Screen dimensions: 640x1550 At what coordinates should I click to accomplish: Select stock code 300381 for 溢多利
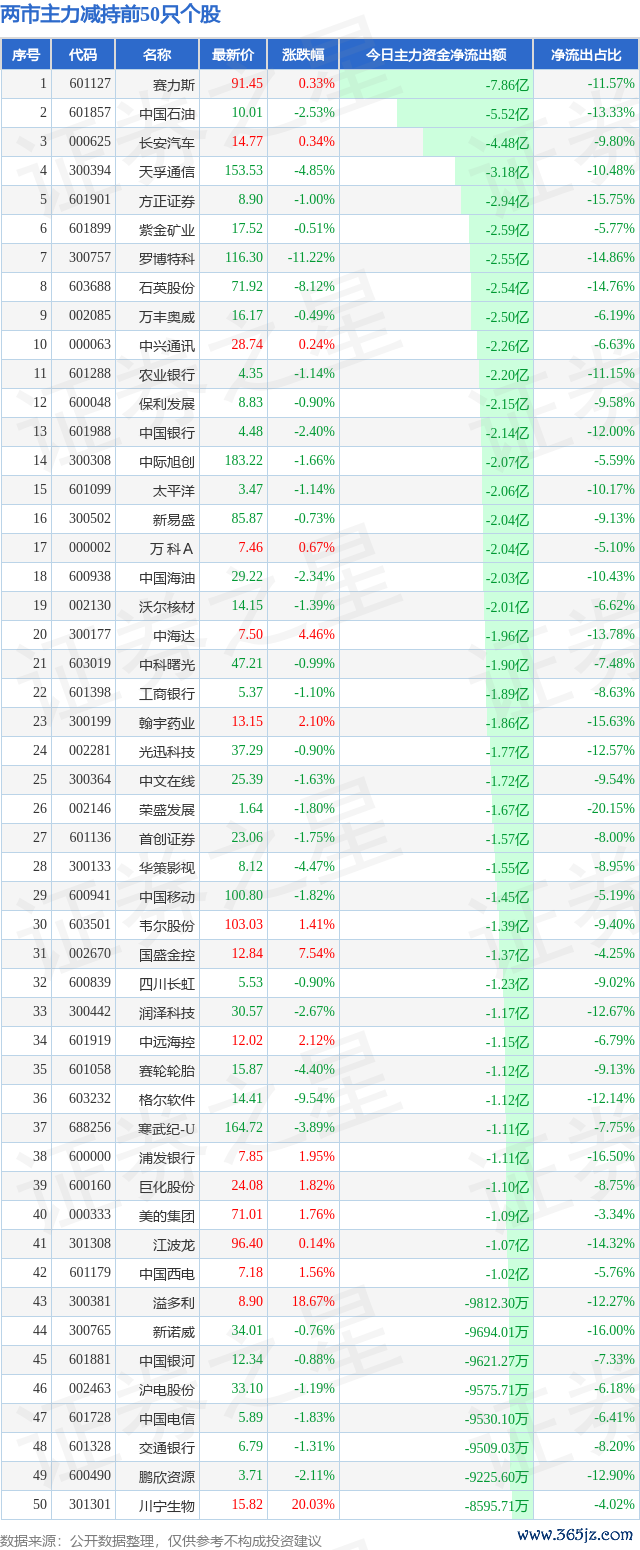pyautogui.click(x=89, y=1302)
